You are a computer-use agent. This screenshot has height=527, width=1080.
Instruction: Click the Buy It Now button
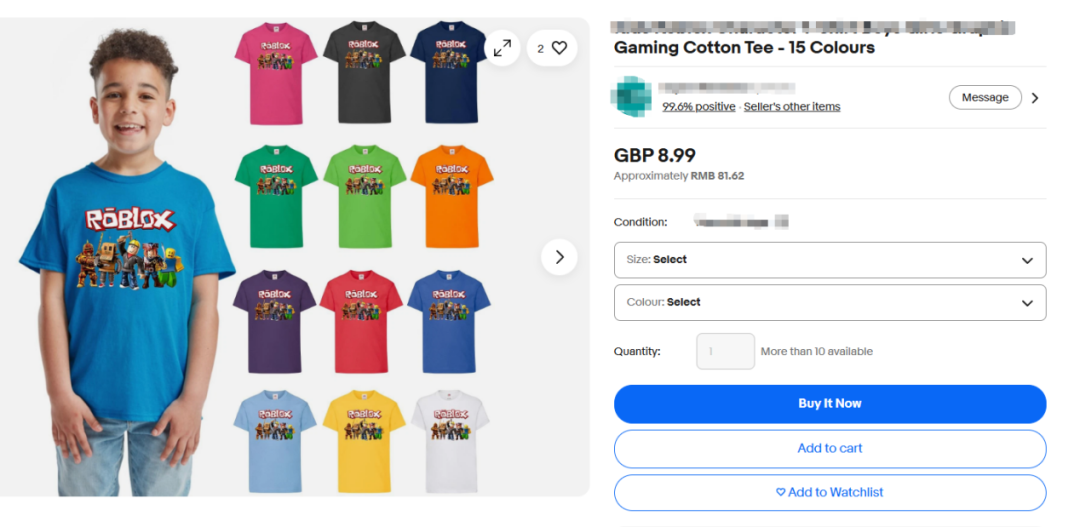click(x=830, y=404)
